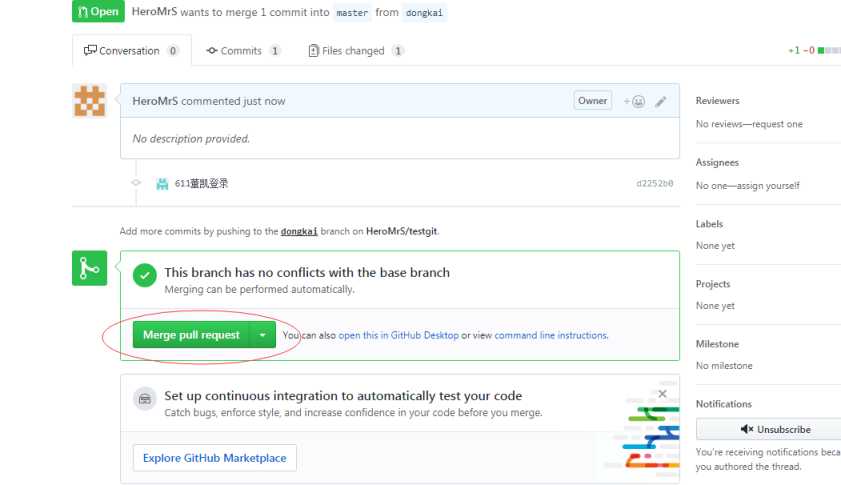
Task: Expand the merge options dropdown arrow
Action: point(262,335)
